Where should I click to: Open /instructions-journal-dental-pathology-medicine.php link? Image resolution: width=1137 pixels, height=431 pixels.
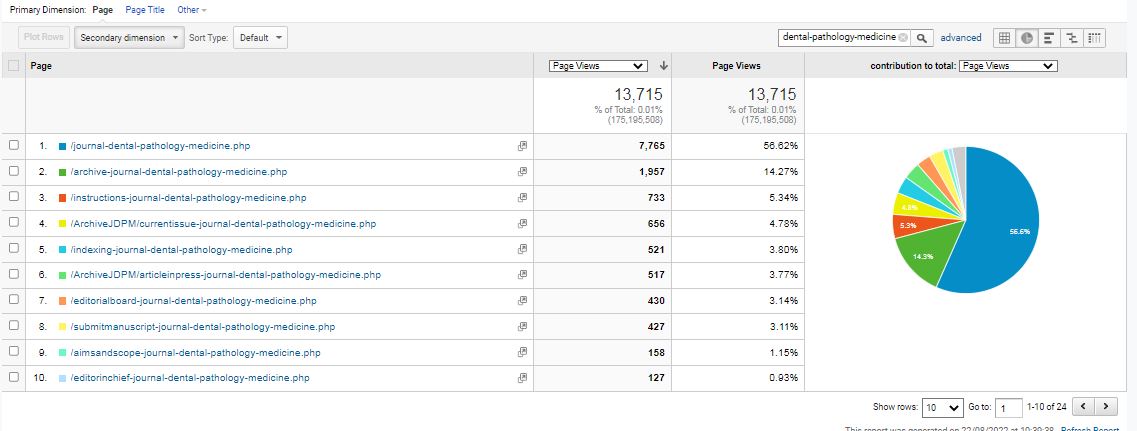(189, 197)
